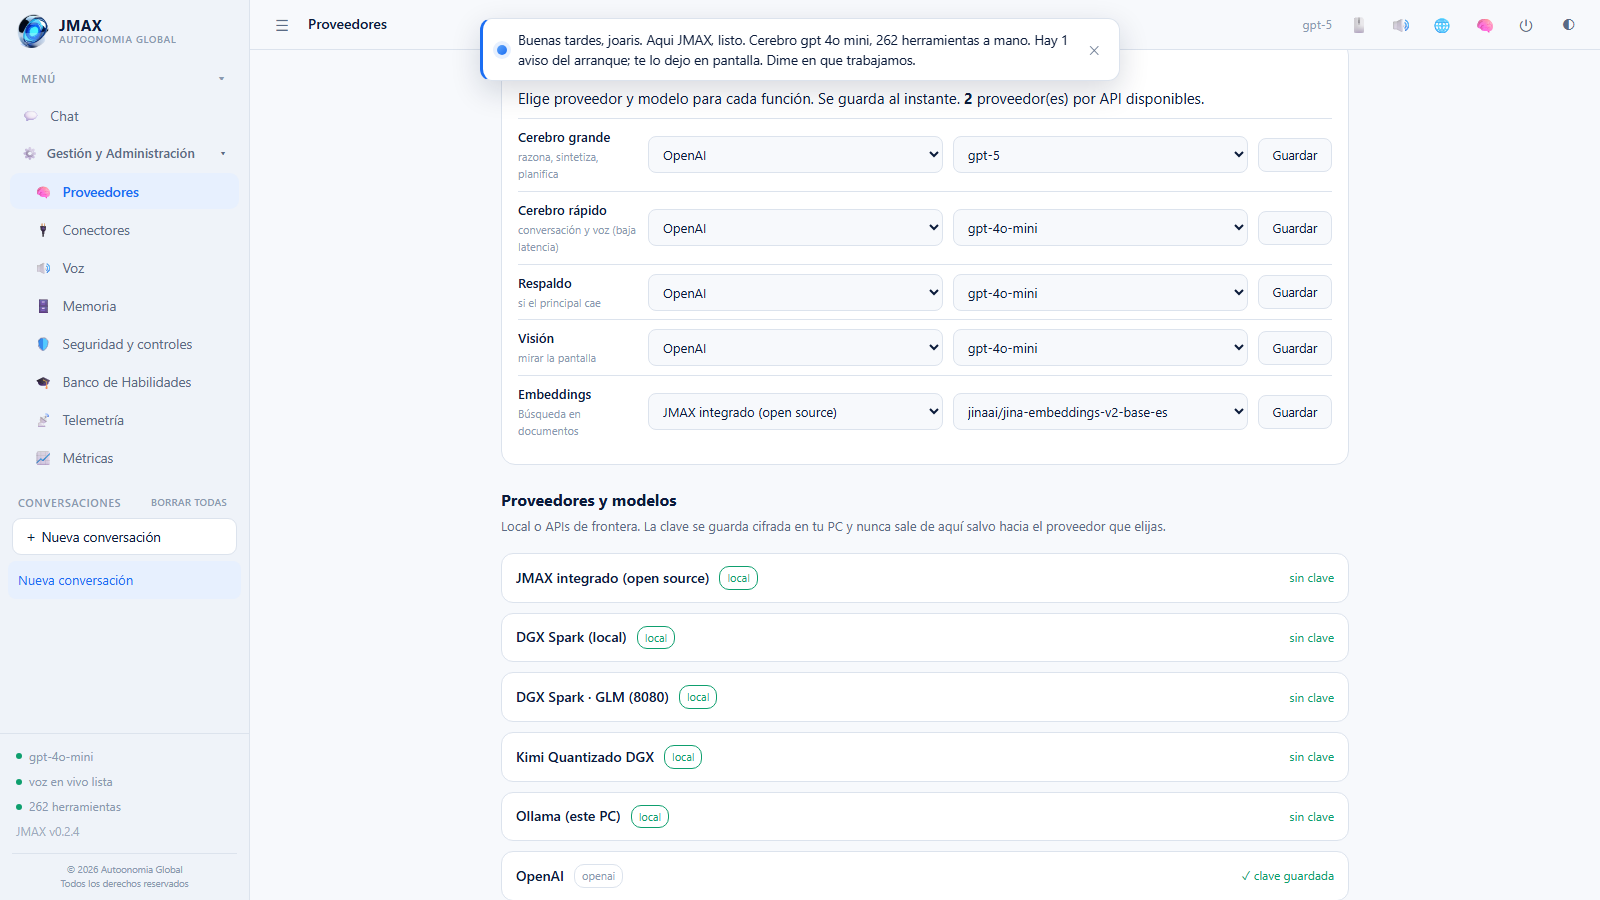The width and height of the screenshot is (1600, 900).
Task: Click Guardar for Visión row
Action: (1294, 348)
